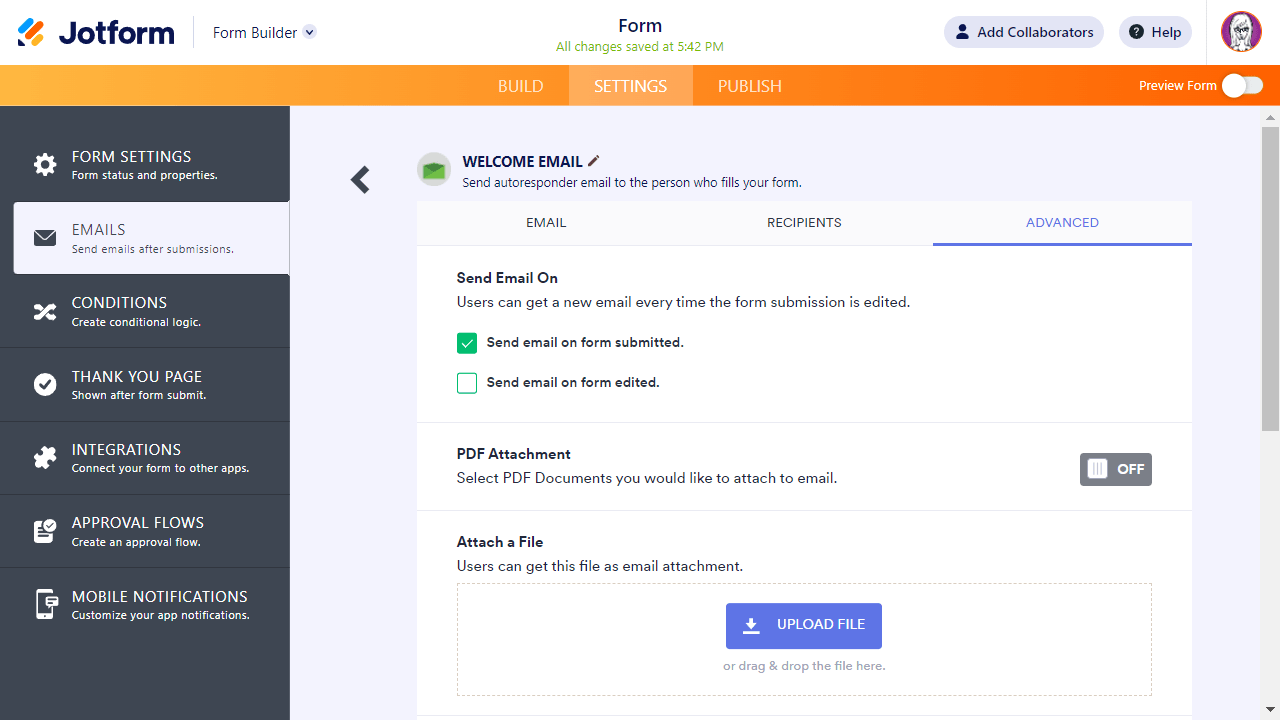Go back using the left chevron arrow

pos(360,180)
